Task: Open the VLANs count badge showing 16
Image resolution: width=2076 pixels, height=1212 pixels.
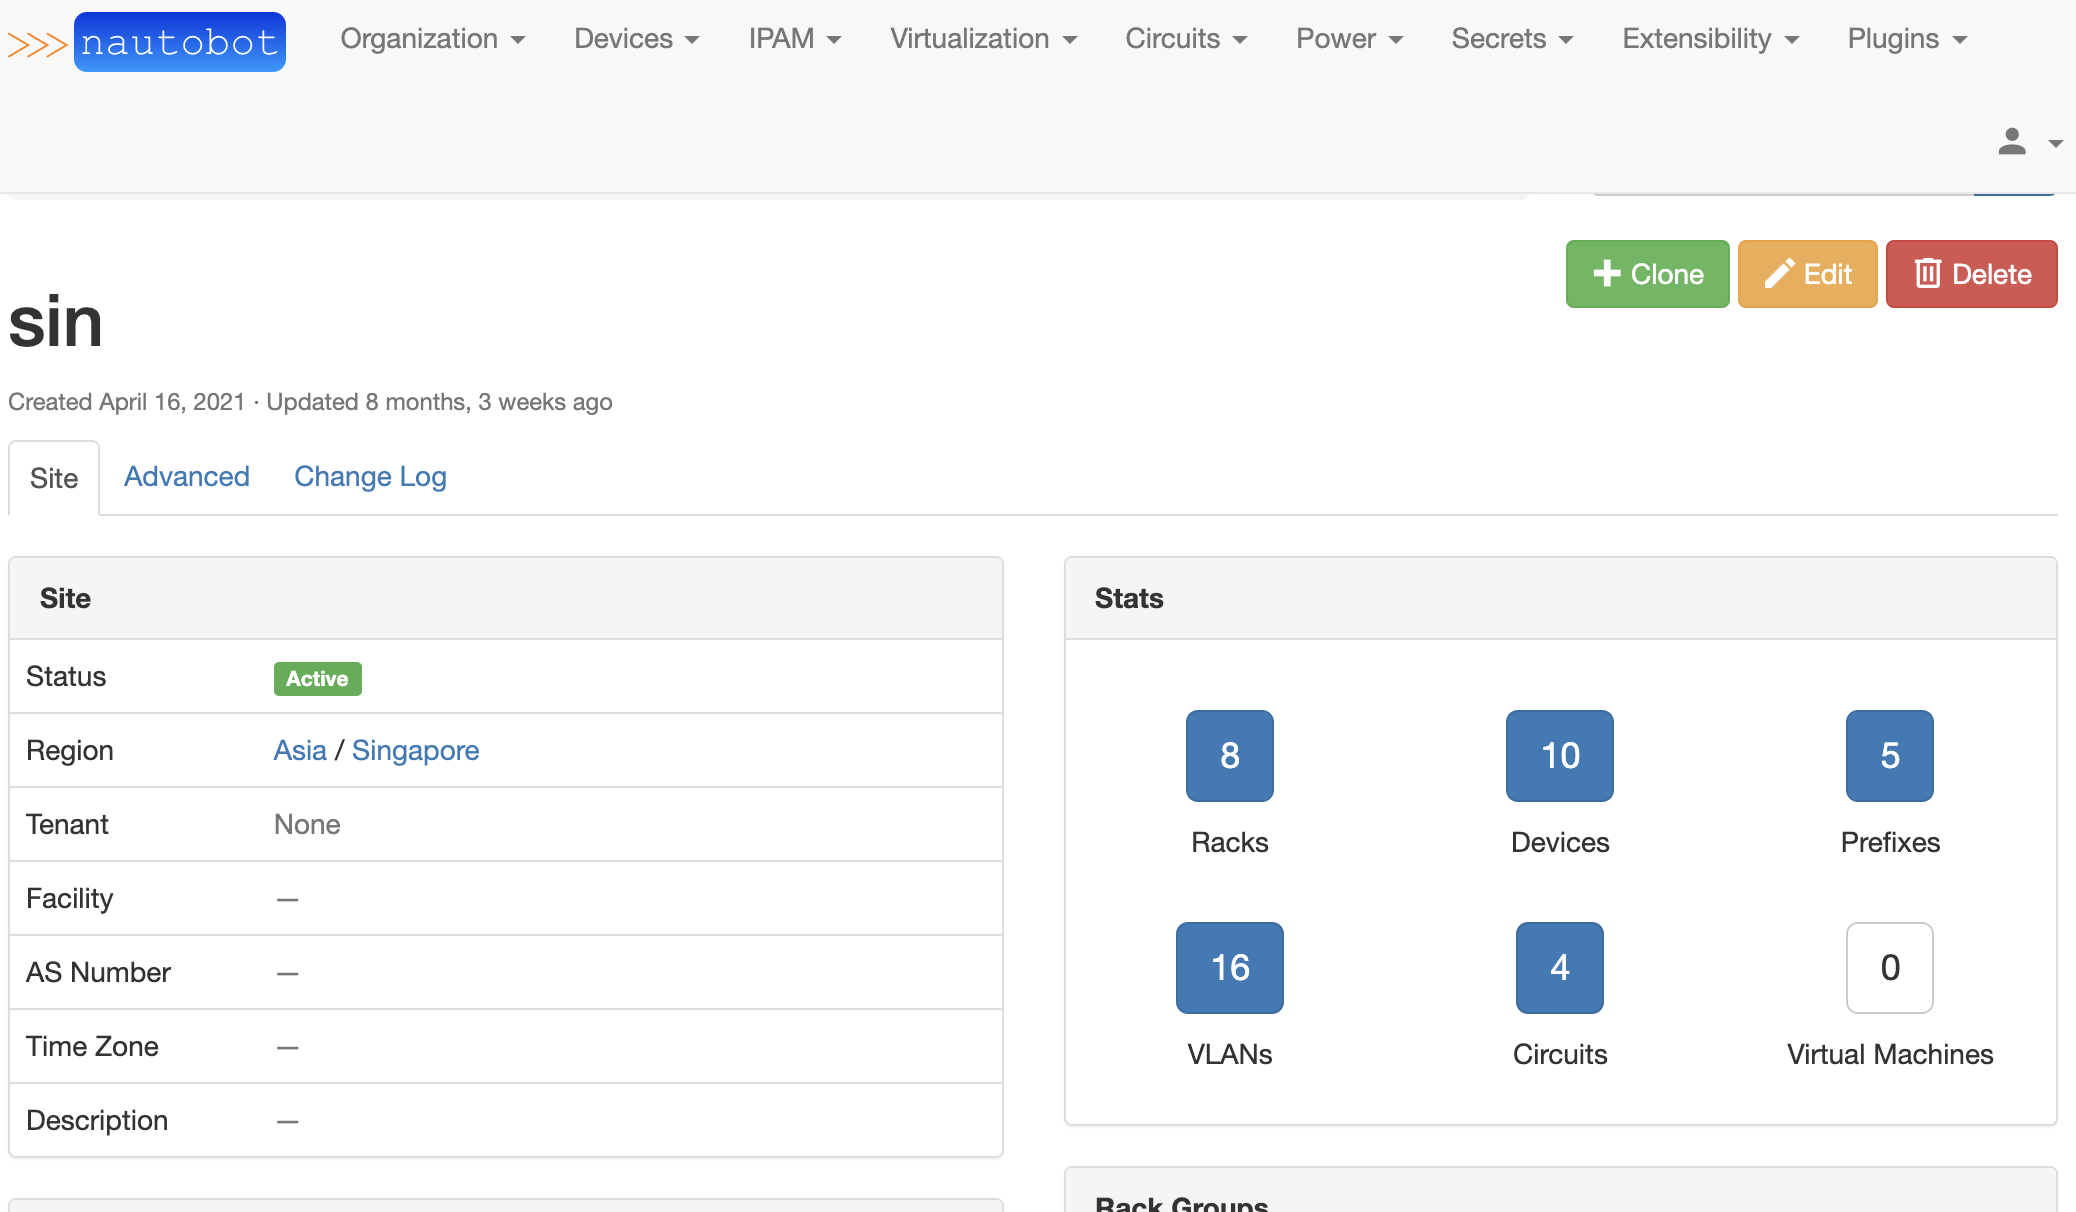Action: click(x=1229, y=968)
